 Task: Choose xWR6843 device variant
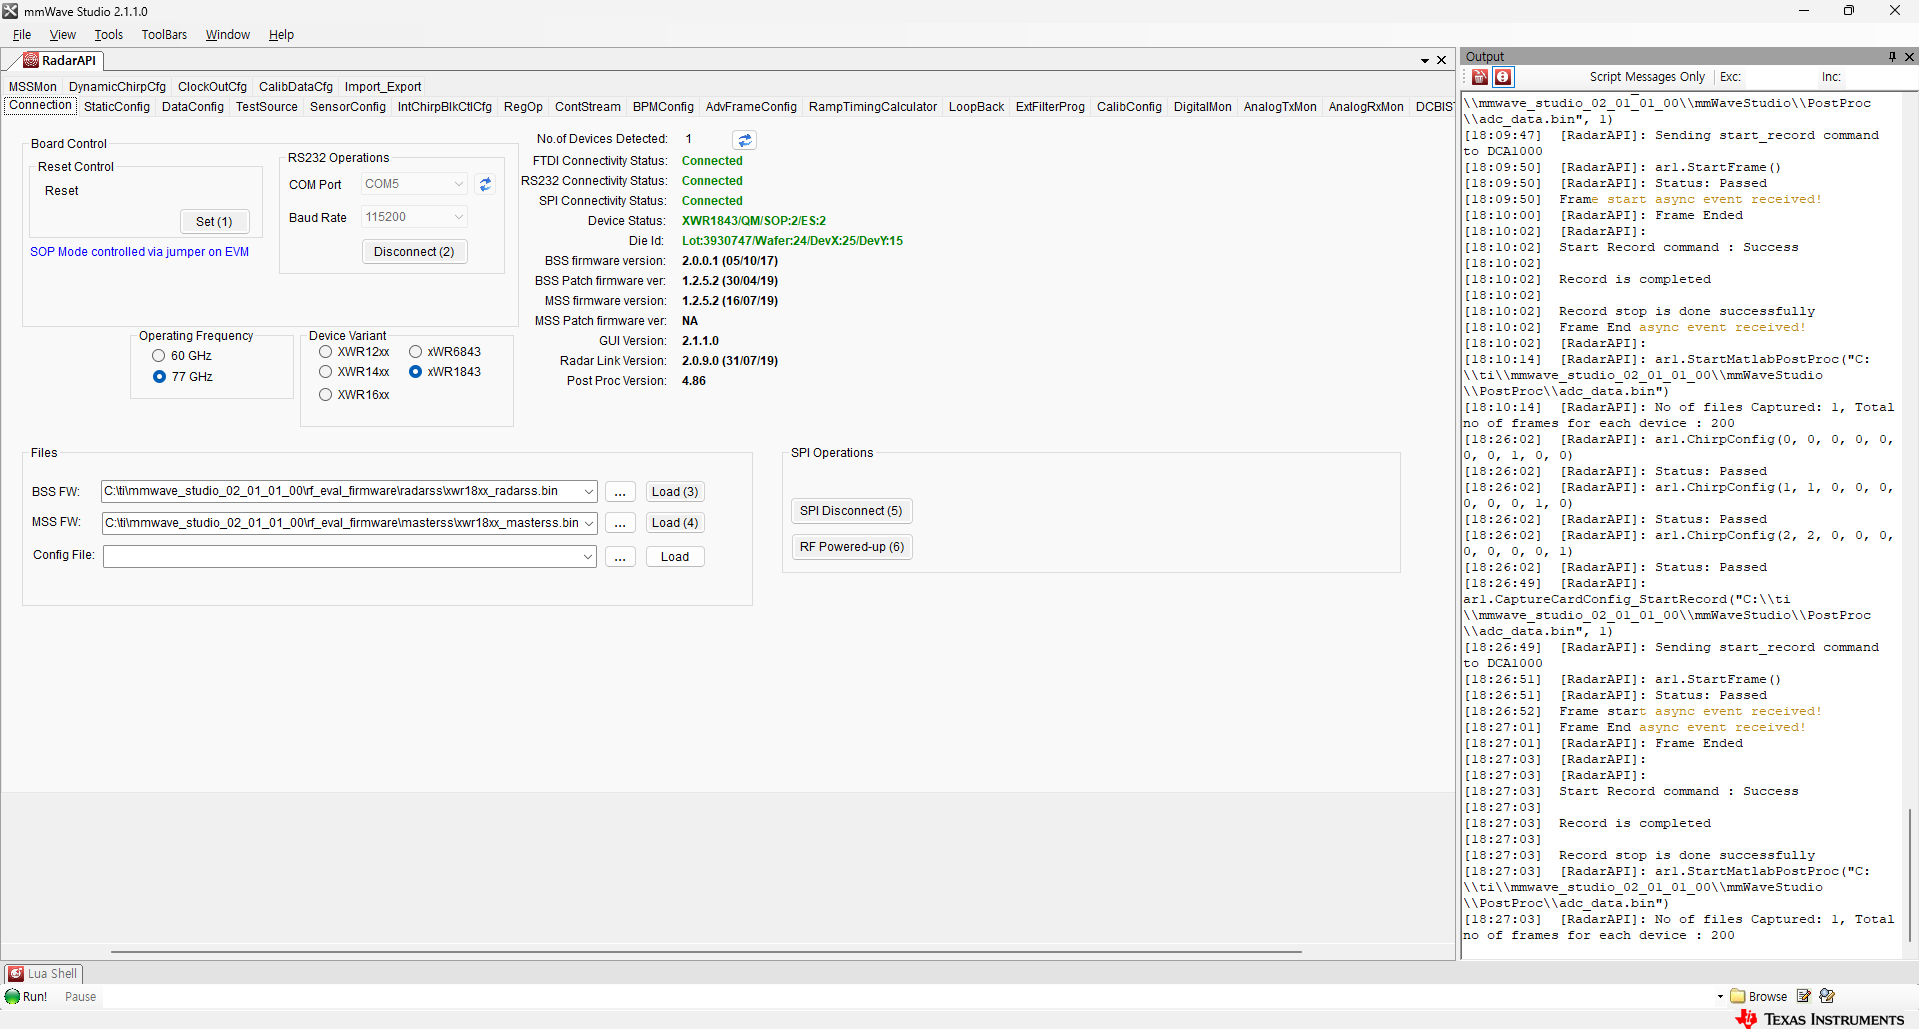[x=416, y=352]
